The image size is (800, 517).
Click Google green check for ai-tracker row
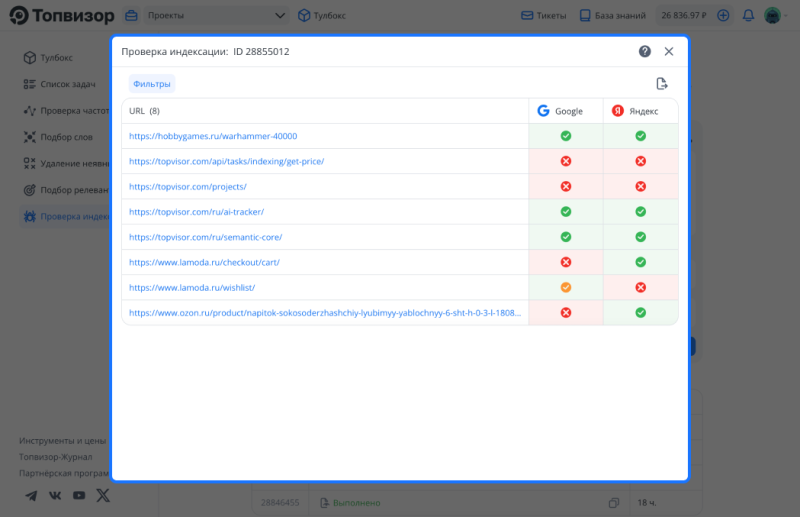tap(566, 212)
